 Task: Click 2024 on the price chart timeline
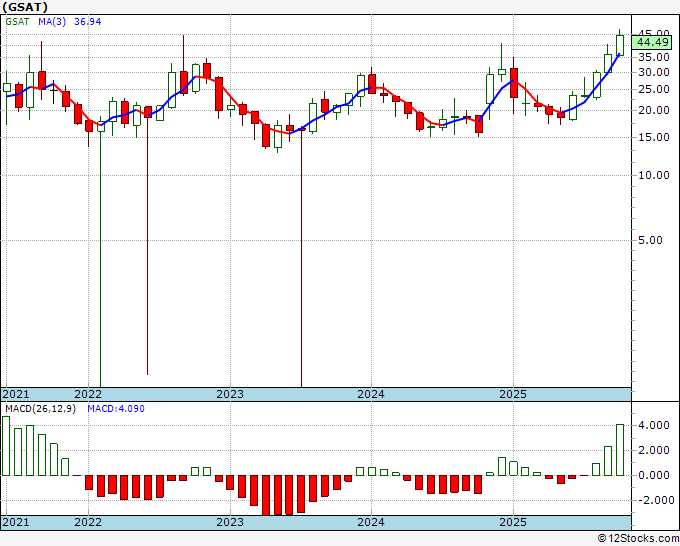pyautogui.click(x=371, y=394)
